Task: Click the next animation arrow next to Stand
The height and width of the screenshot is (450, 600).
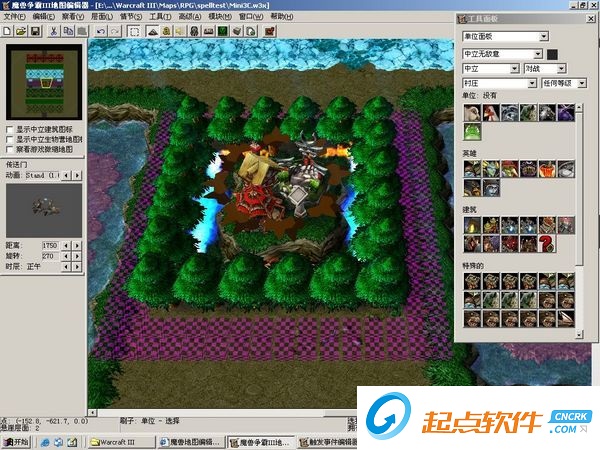Action: click(x=77, y=175)
